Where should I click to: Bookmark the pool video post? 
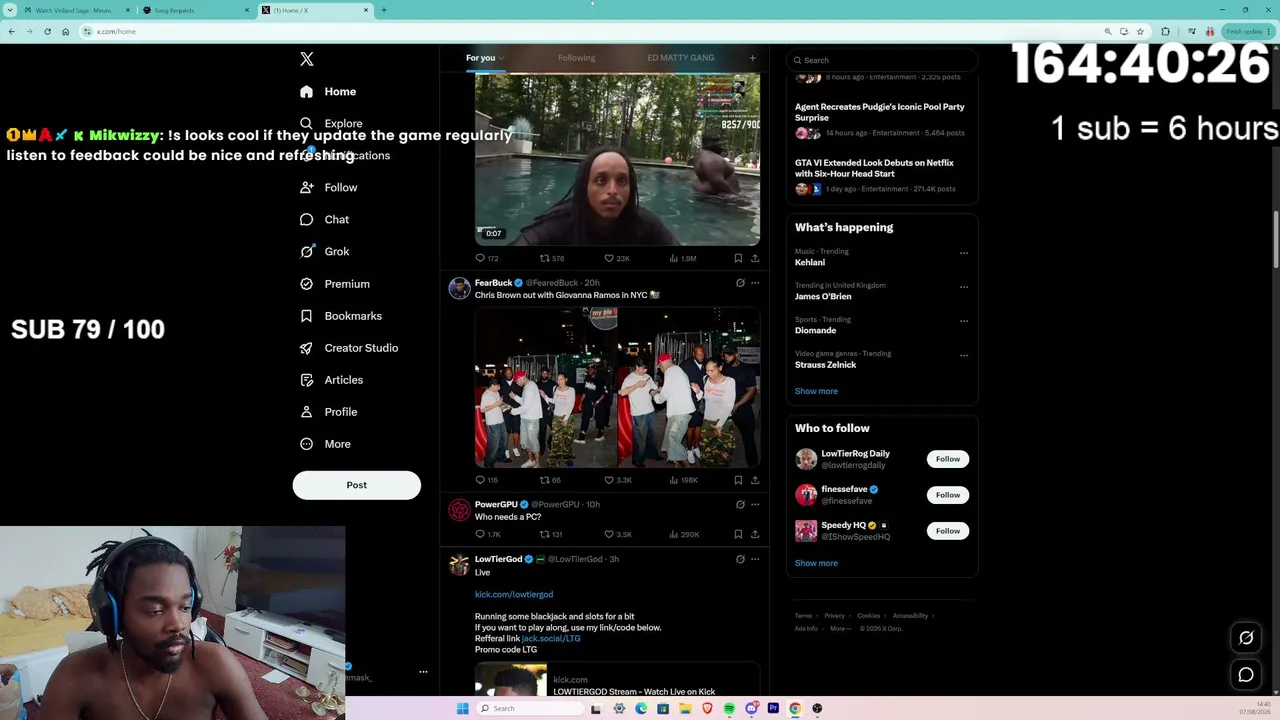(x=738, y=258)
